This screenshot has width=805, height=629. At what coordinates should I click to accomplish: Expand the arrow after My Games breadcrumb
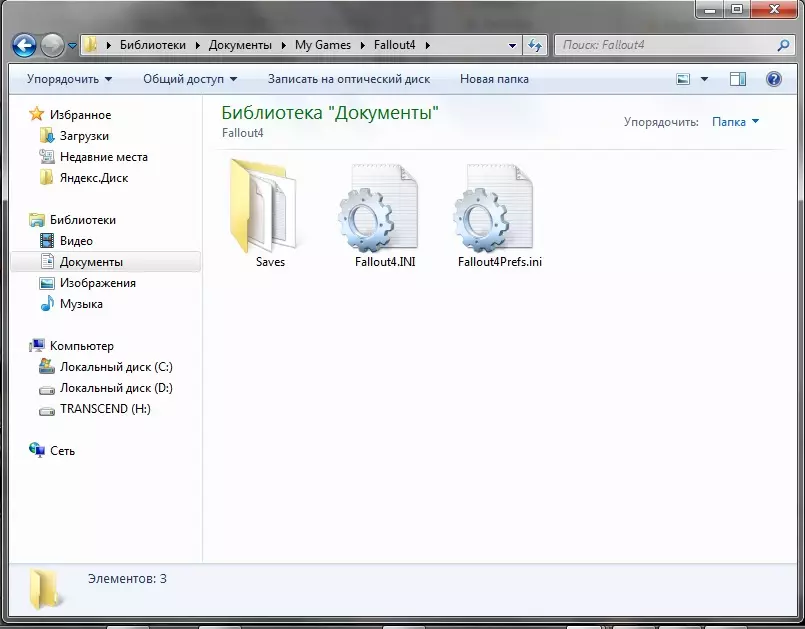pos(363,46)
